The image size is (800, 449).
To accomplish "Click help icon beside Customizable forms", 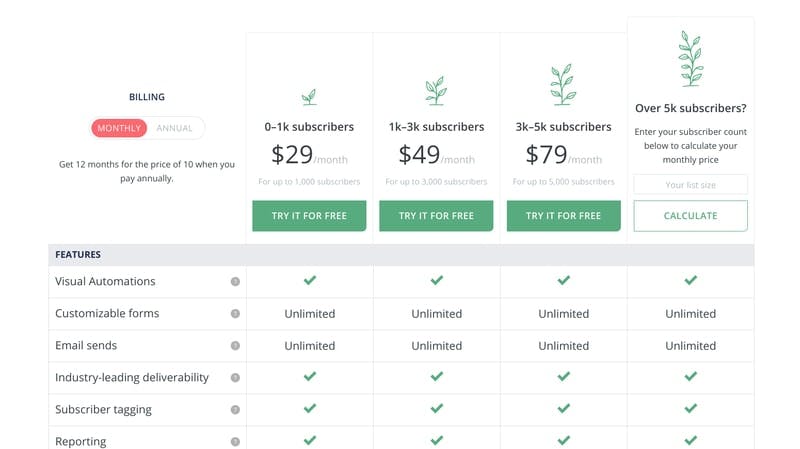I will pyautogui.click(x=235, y=314).
